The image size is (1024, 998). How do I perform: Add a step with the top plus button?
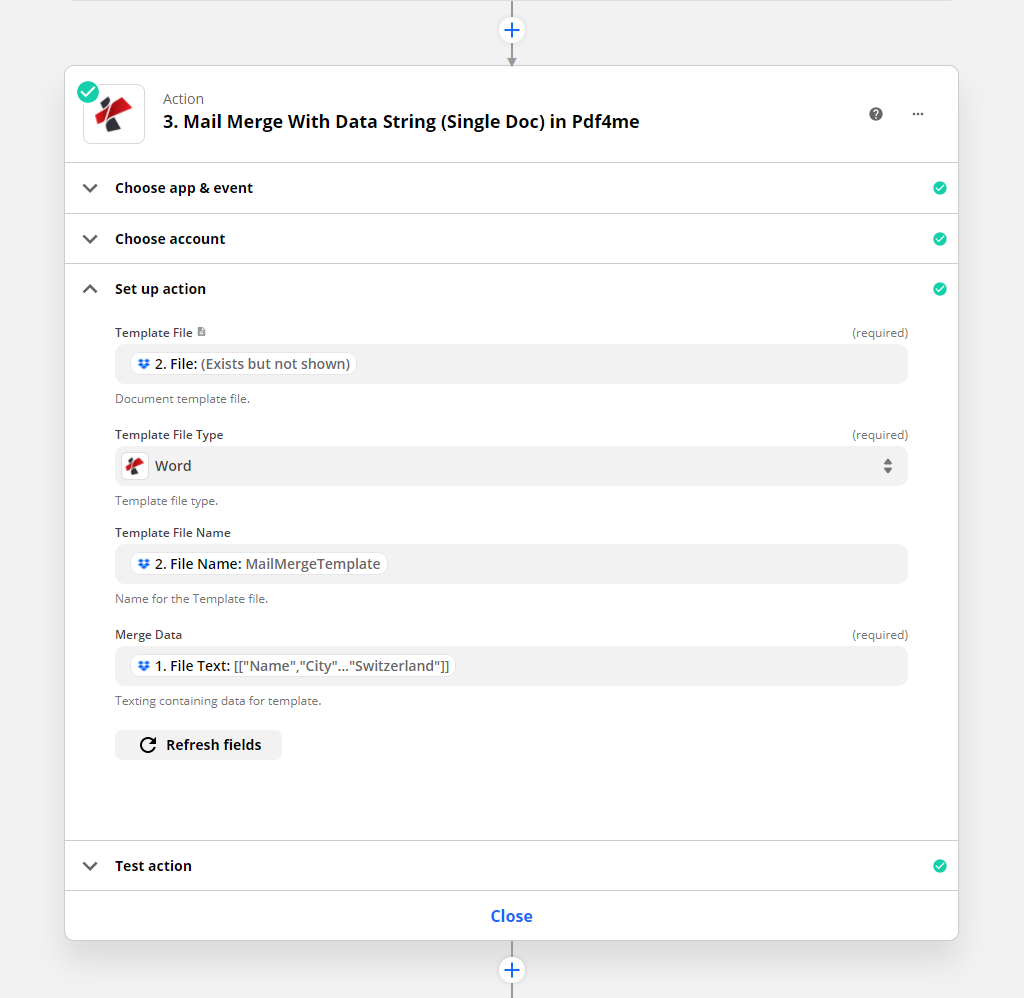(512, 30)
